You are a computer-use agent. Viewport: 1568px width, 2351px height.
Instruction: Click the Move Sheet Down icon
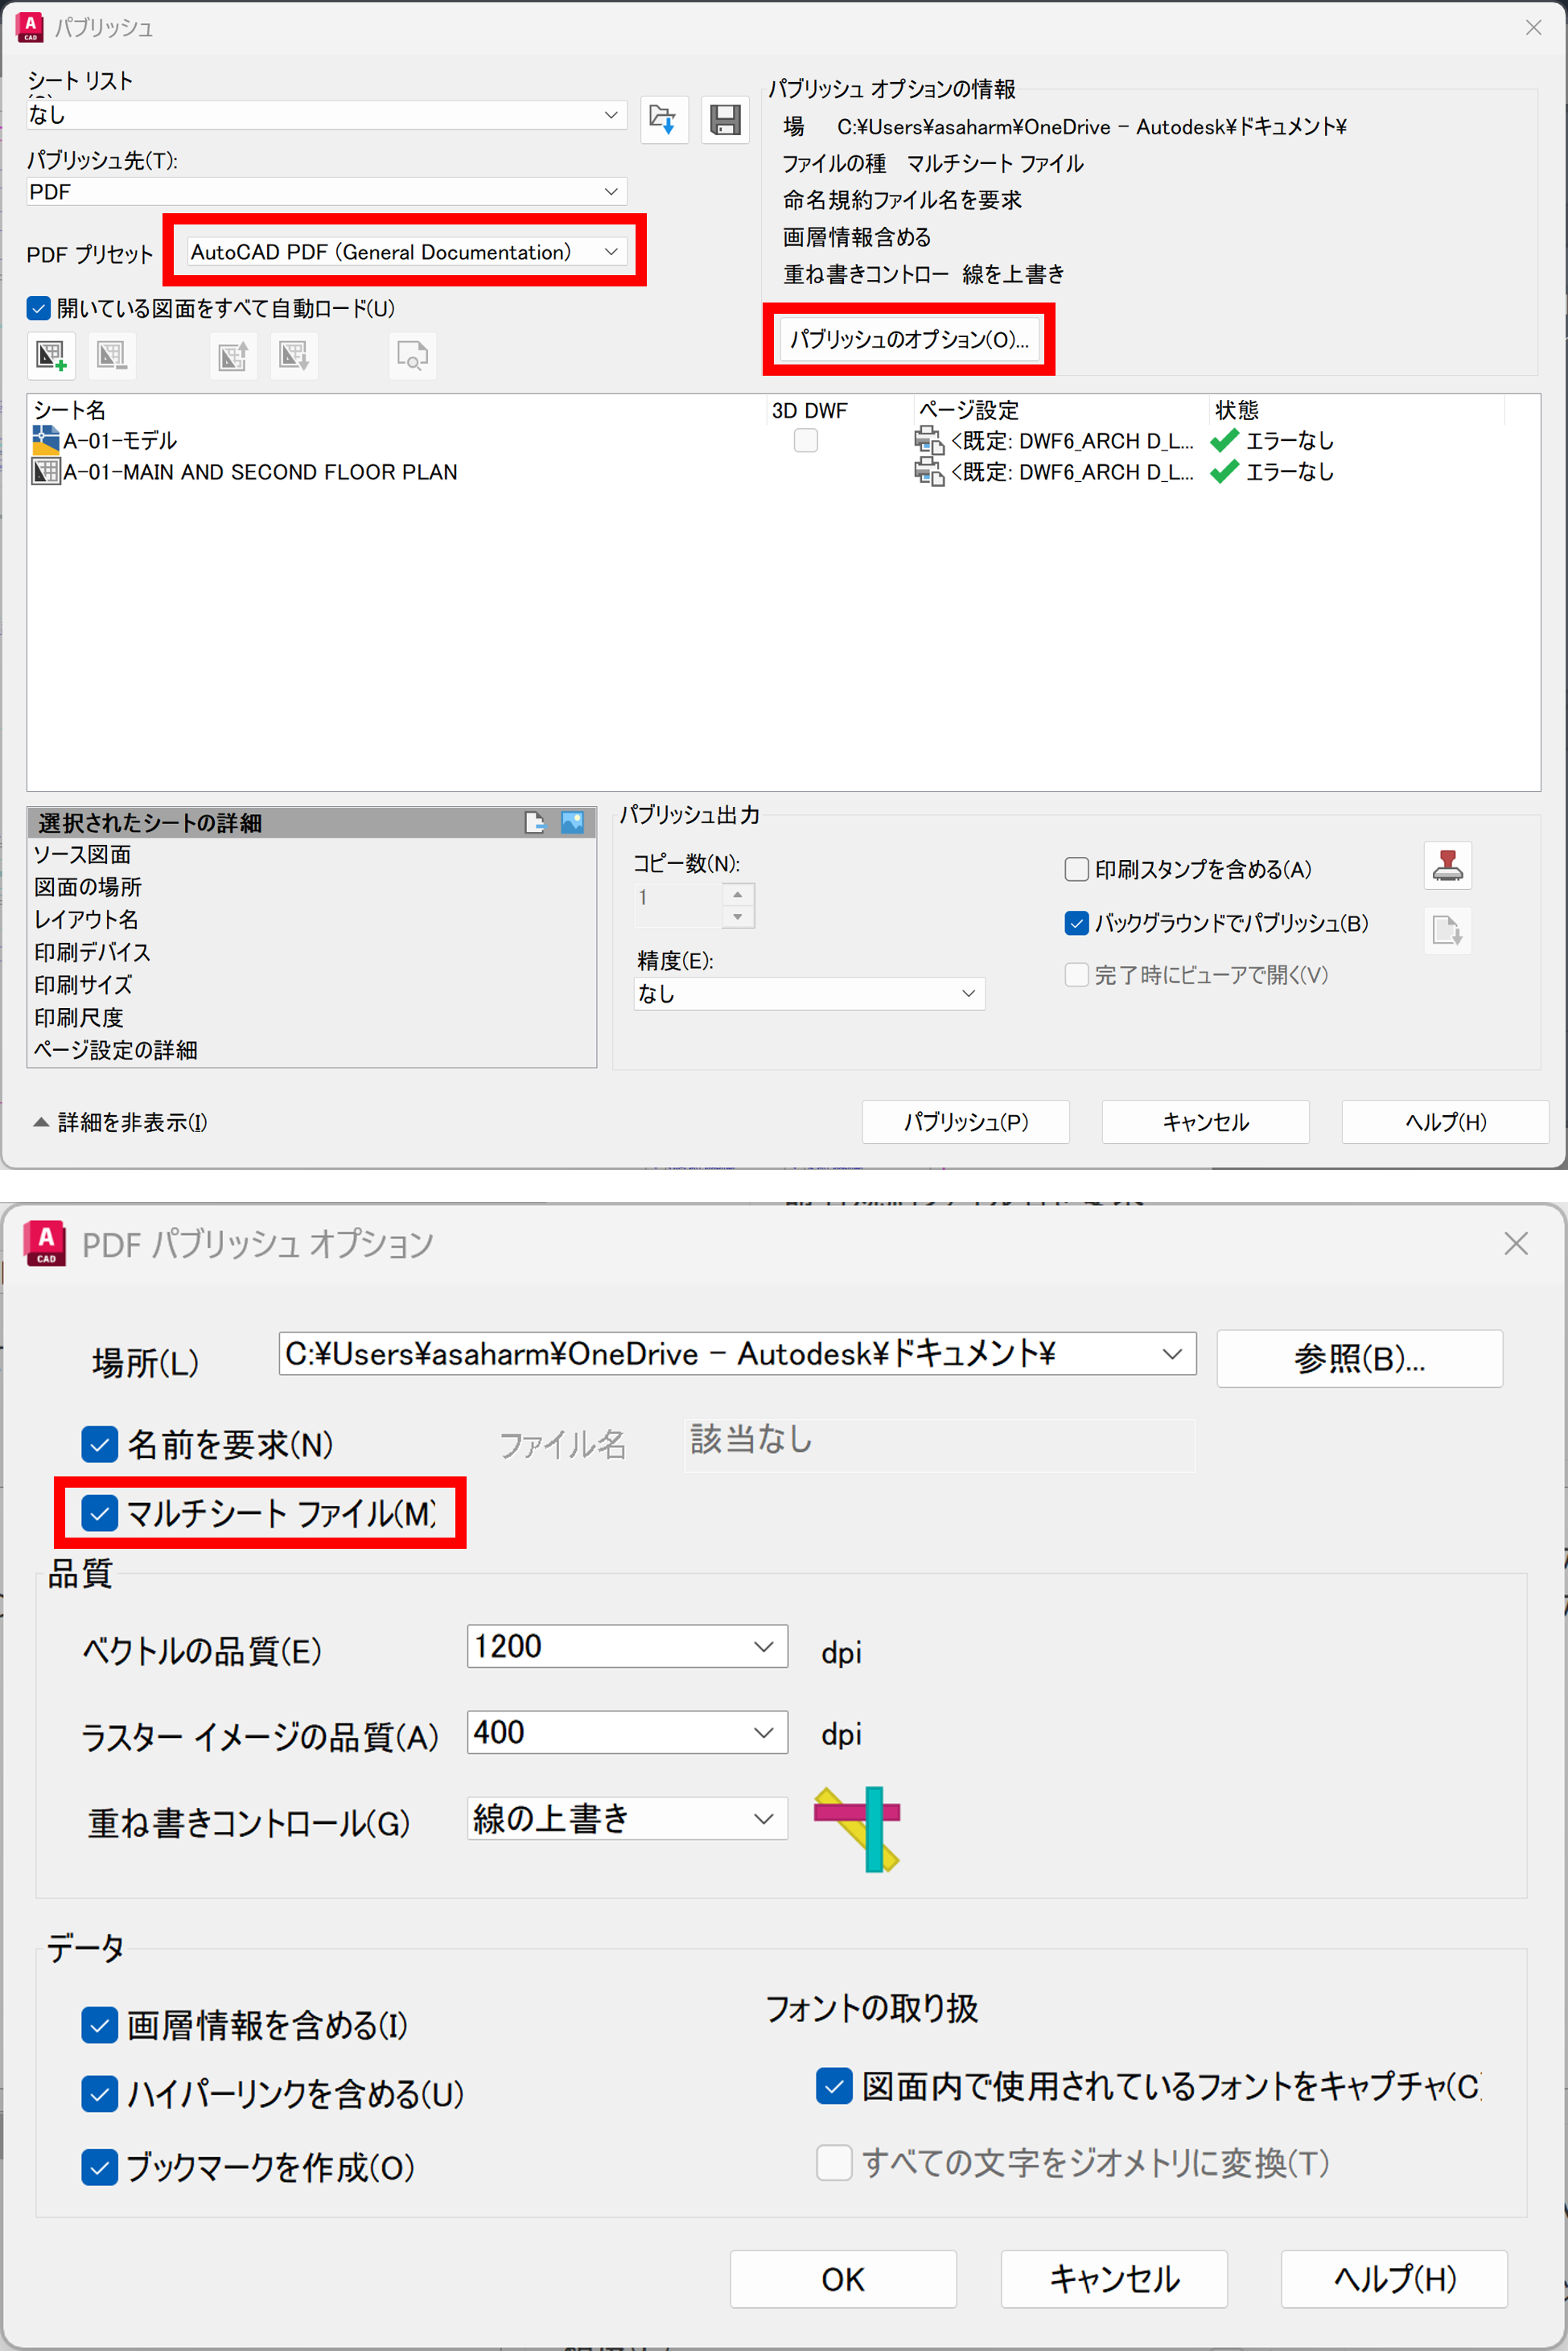[x=294, y=356]
